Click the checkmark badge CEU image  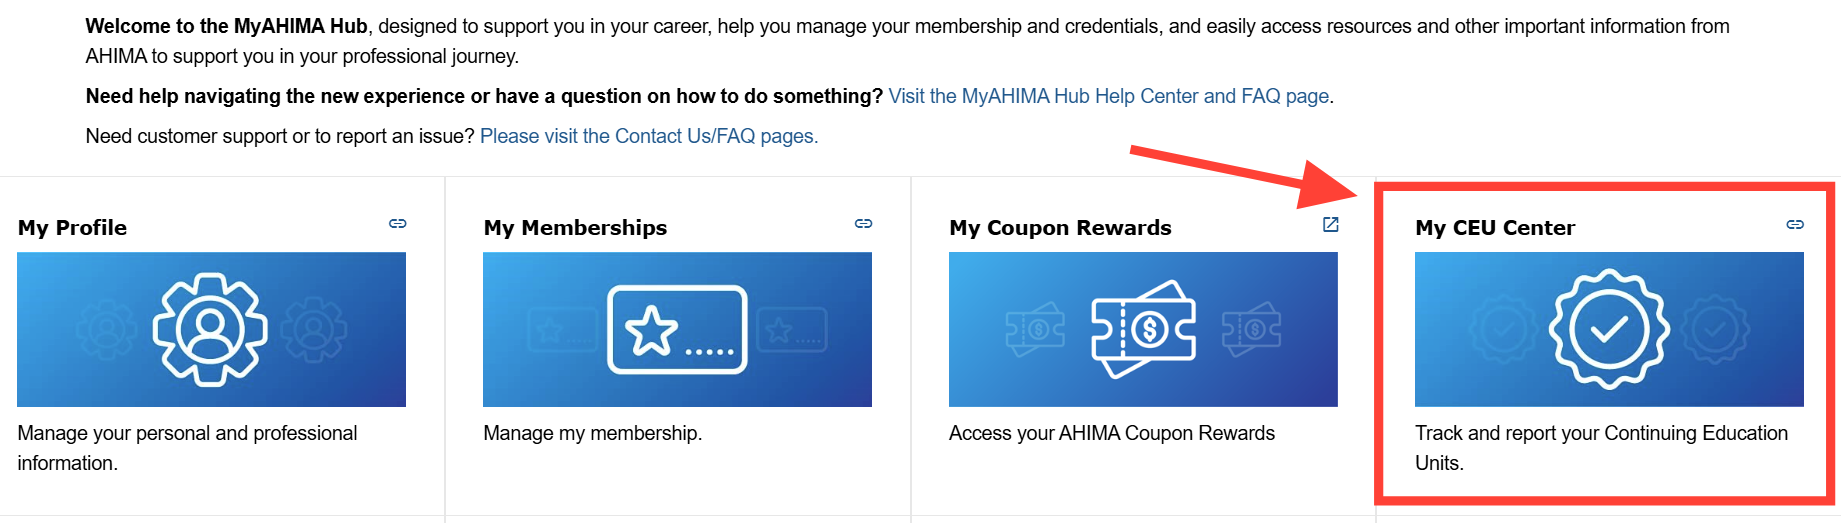point(1609,329)
